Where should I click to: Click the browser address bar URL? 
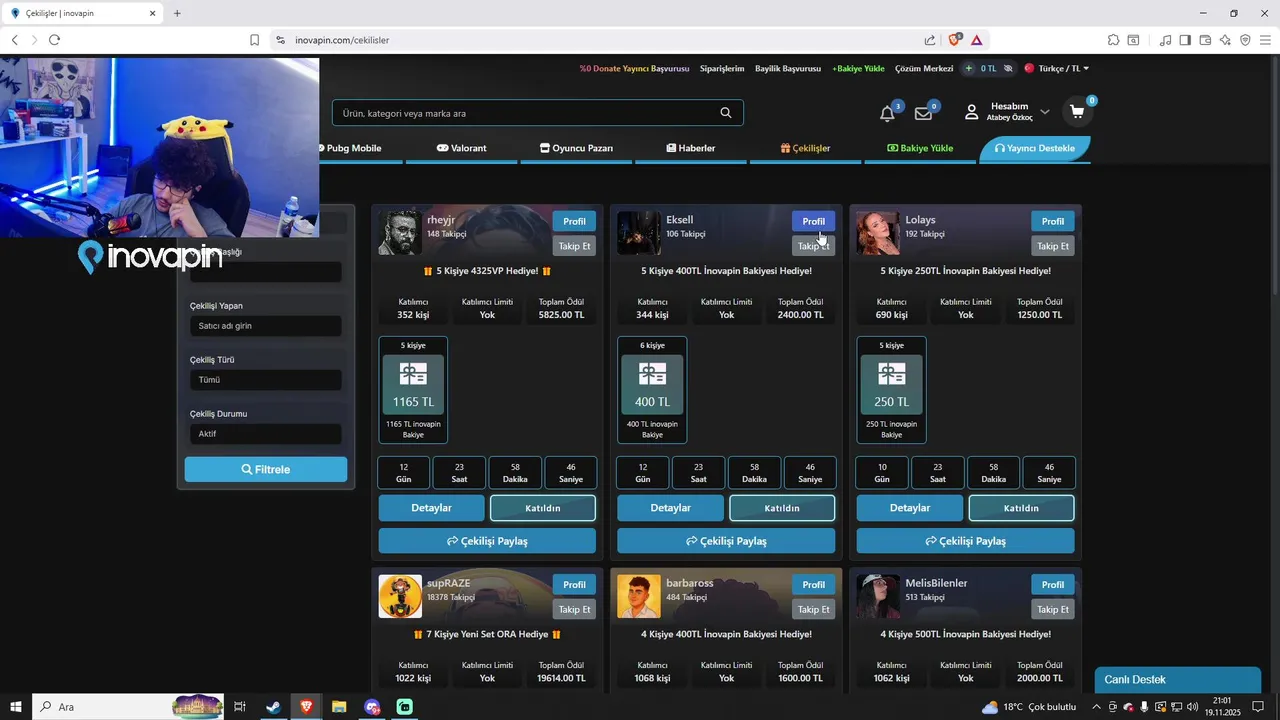coord(342,40)
